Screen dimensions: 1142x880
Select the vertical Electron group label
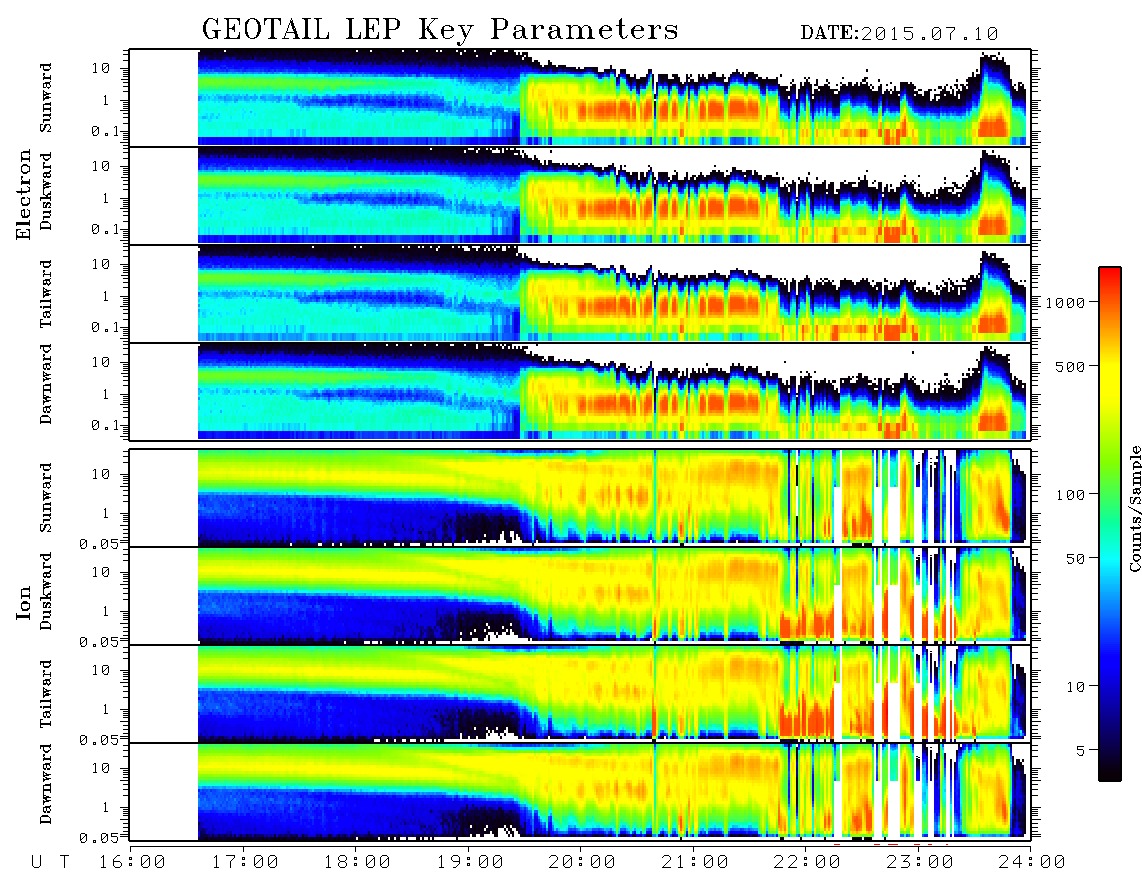[x=24, y=194]
